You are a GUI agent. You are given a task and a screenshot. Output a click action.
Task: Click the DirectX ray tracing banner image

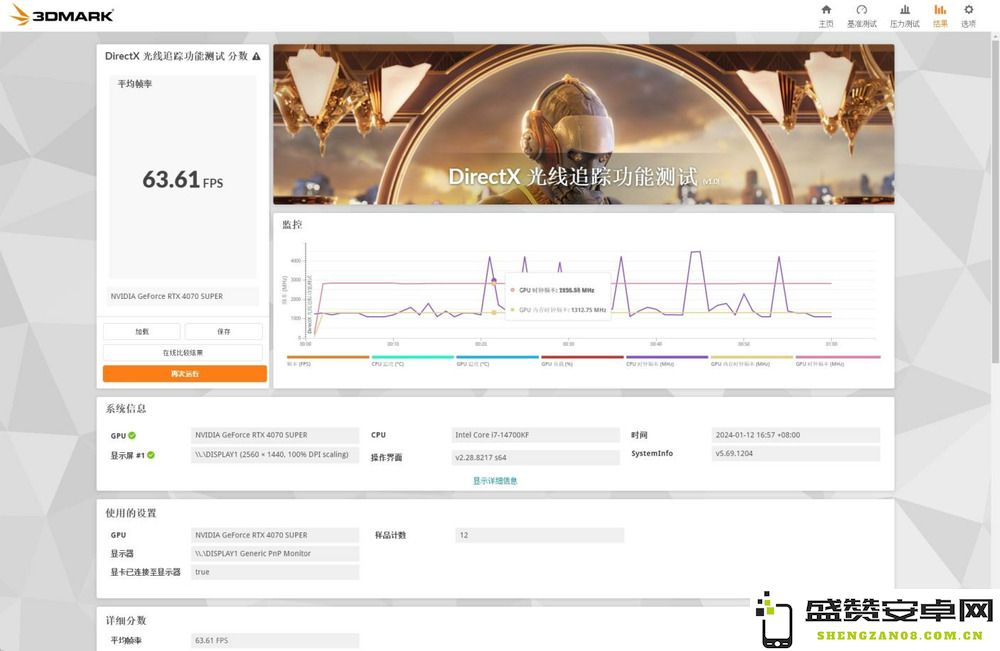tap(584, 124)
